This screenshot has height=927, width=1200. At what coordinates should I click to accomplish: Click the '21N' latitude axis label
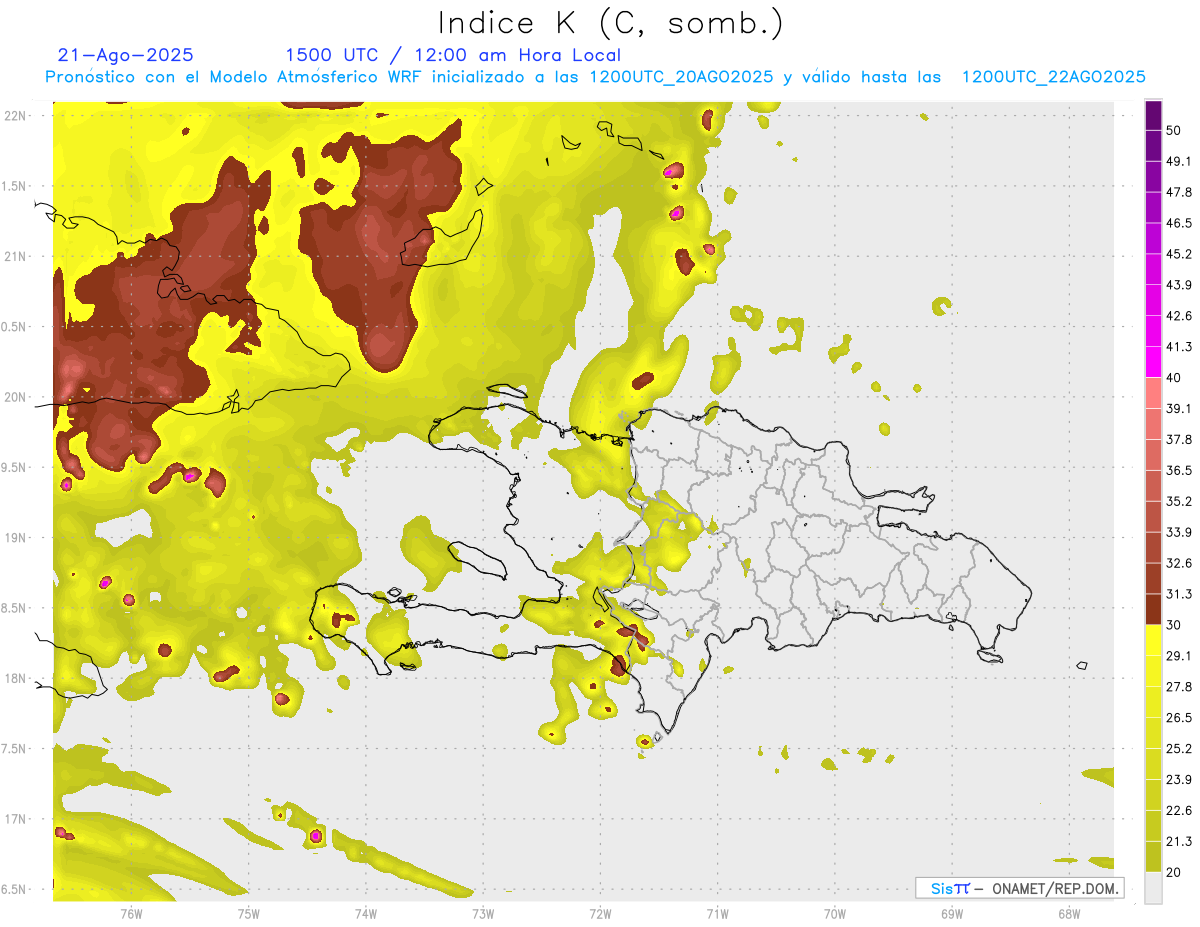click(x=17, y=256)
